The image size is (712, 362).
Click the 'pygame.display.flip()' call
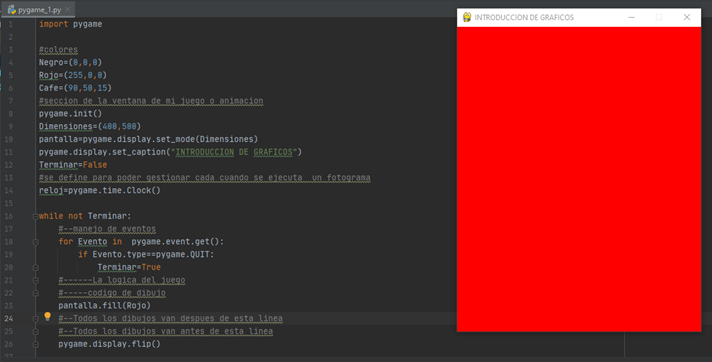click(109, 344)
